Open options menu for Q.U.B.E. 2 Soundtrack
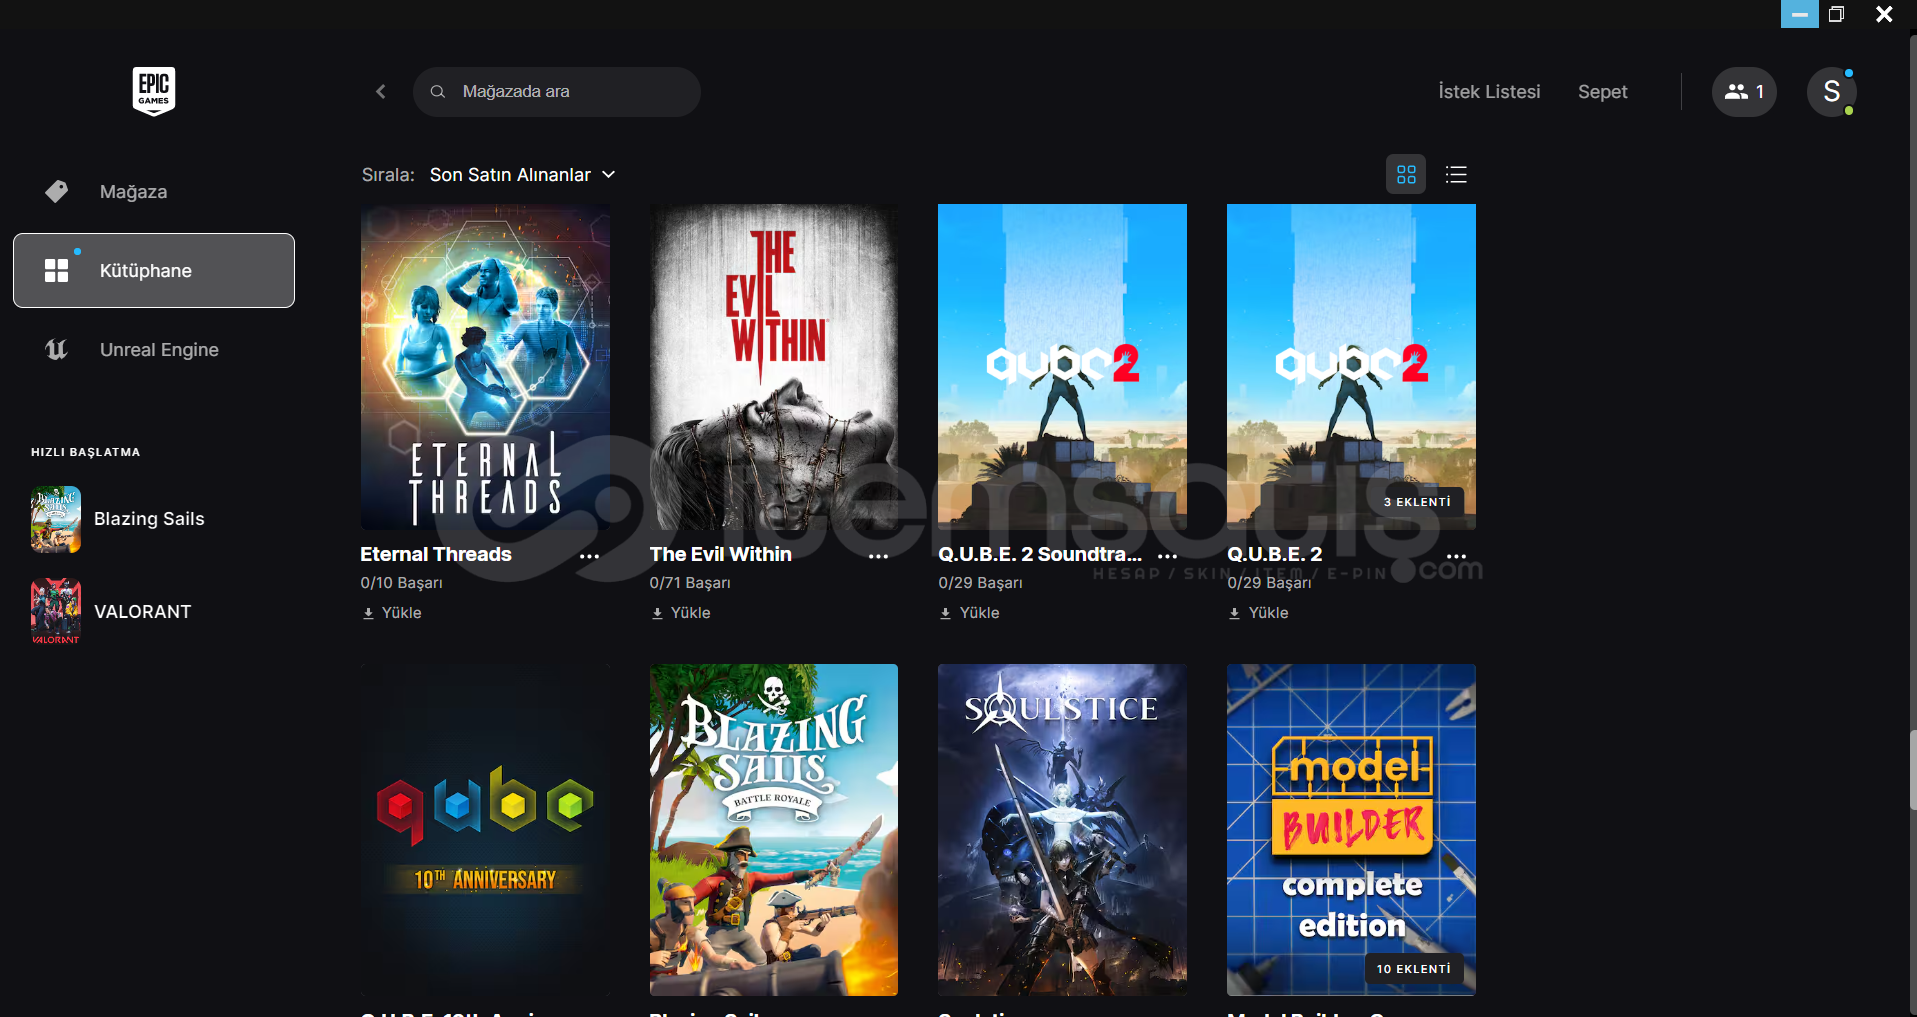 click(x=1167, y=556)
